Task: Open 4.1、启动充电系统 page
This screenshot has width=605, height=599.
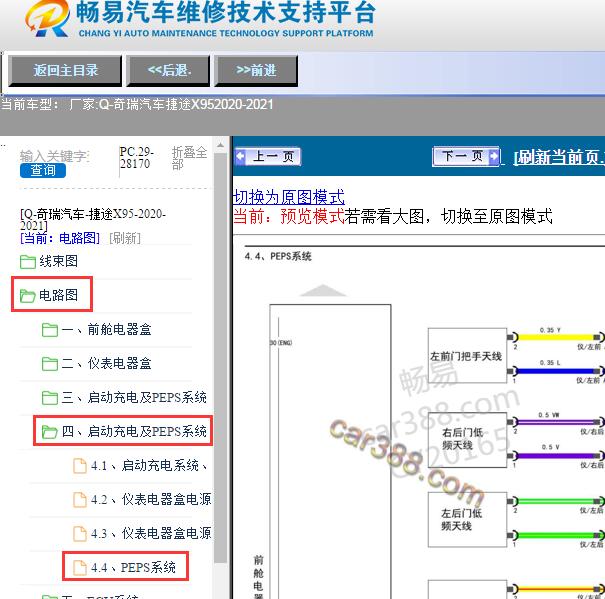Action: click(149, 465)
